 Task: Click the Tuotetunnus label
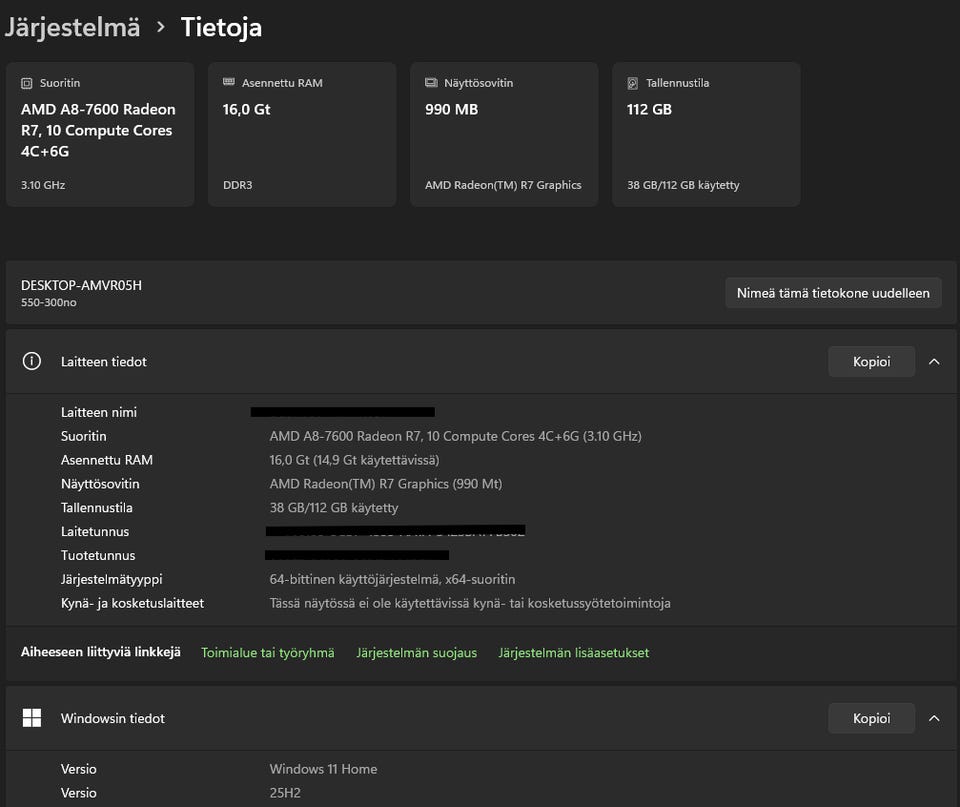98,555
